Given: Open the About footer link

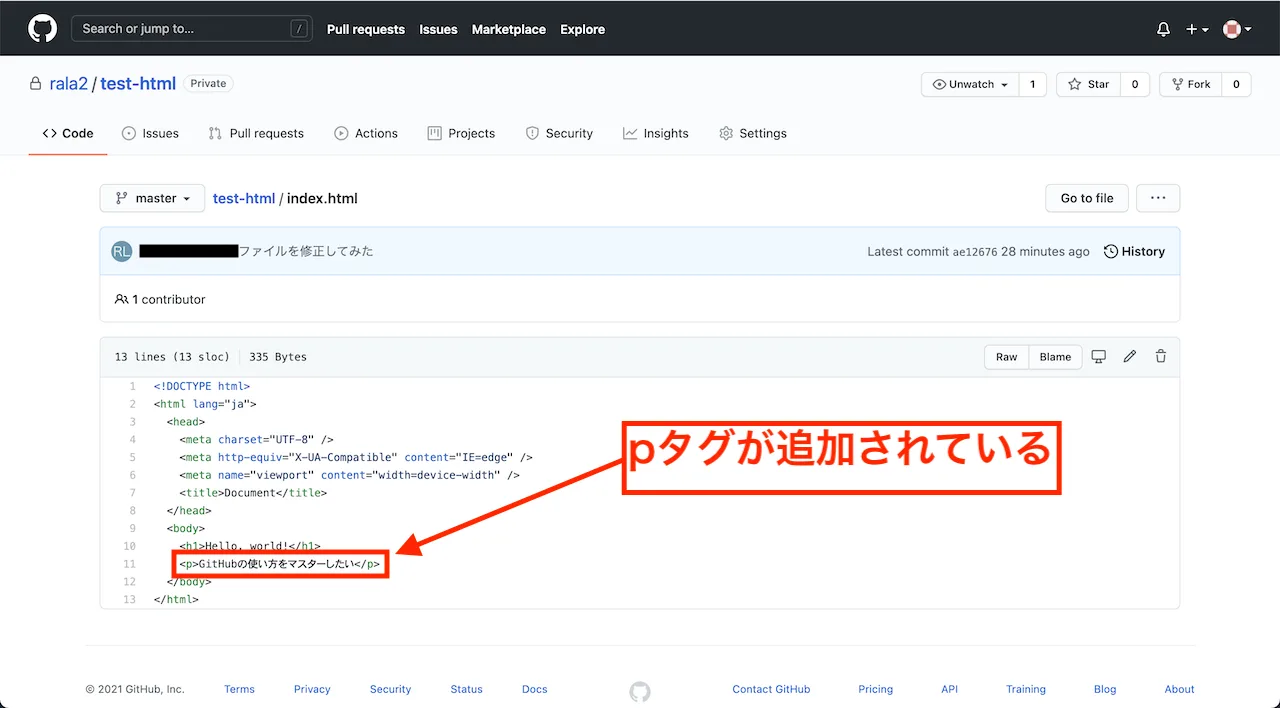Looking at the screenshot, I should pyautogui.click(x=1179, y=689).
